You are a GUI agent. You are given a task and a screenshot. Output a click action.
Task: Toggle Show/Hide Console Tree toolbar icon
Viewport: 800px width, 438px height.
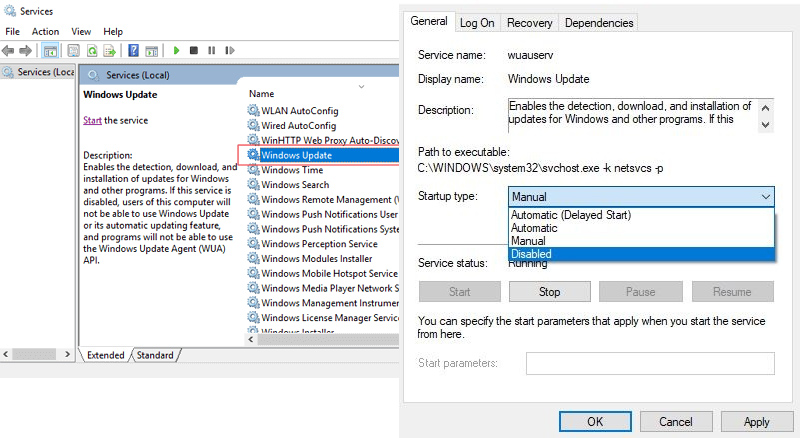pos(50,51)
